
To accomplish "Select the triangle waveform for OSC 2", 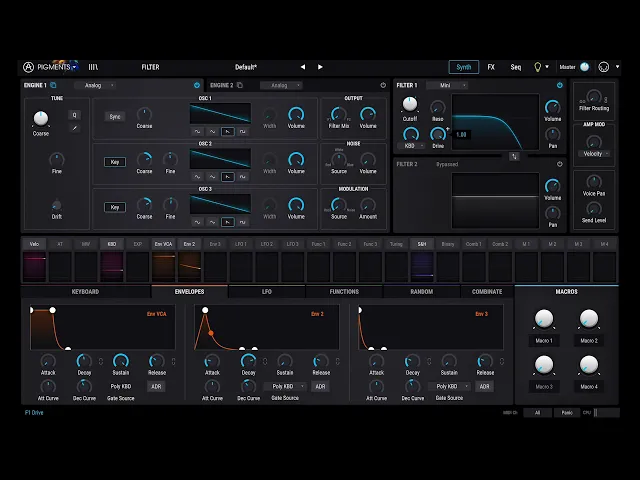I will pos(212,177).
